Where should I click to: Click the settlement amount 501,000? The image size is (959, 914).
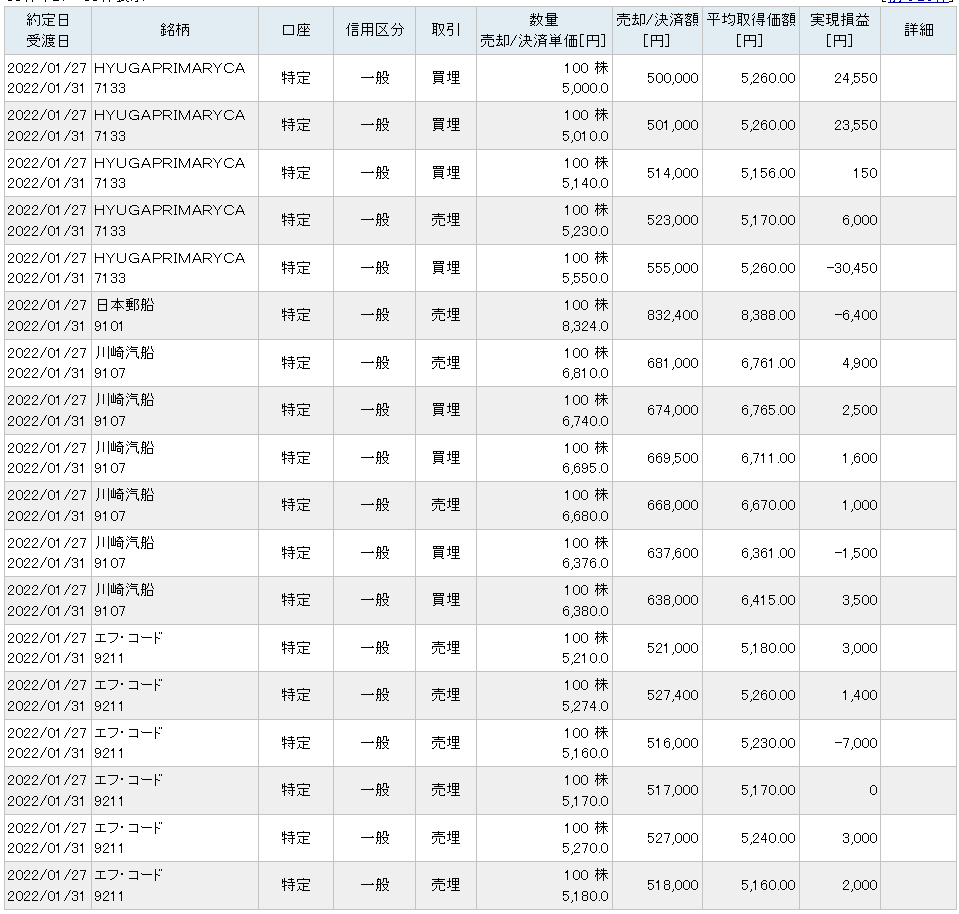[x=672, y=125]
